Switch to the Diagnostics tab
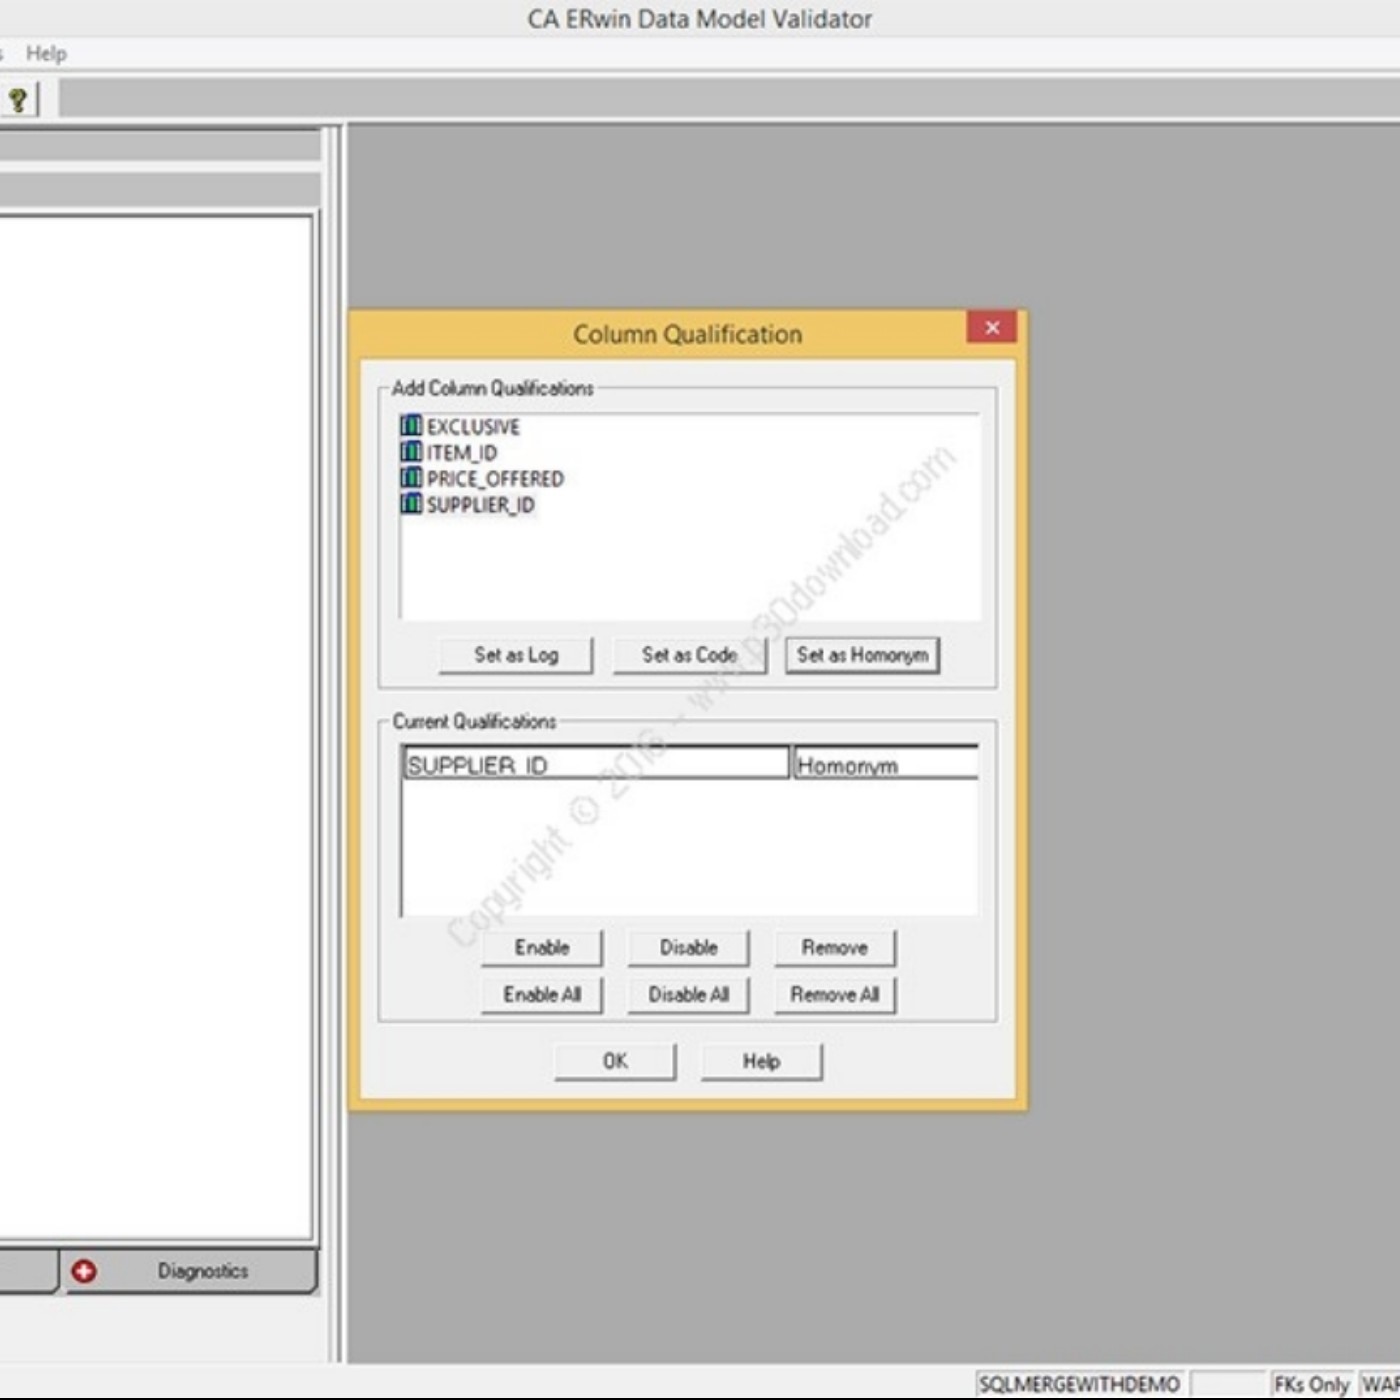This screenshot has width=1400, height=1400. pyautogui.click(x=190, y=1271)
